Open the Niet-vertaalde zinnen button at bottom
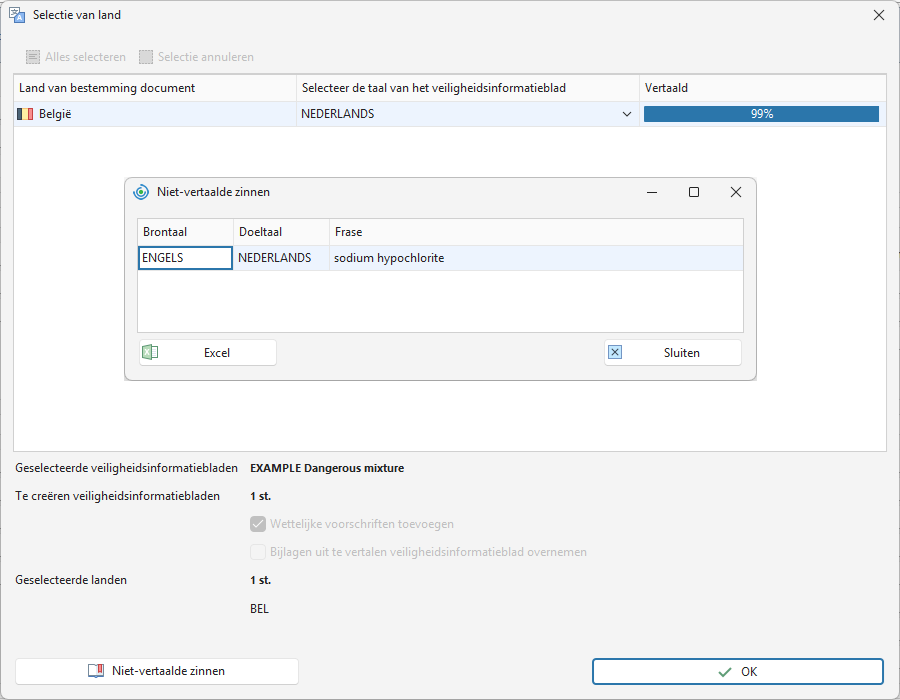Viewport: 900px width, 700px height. coord(157,671)
